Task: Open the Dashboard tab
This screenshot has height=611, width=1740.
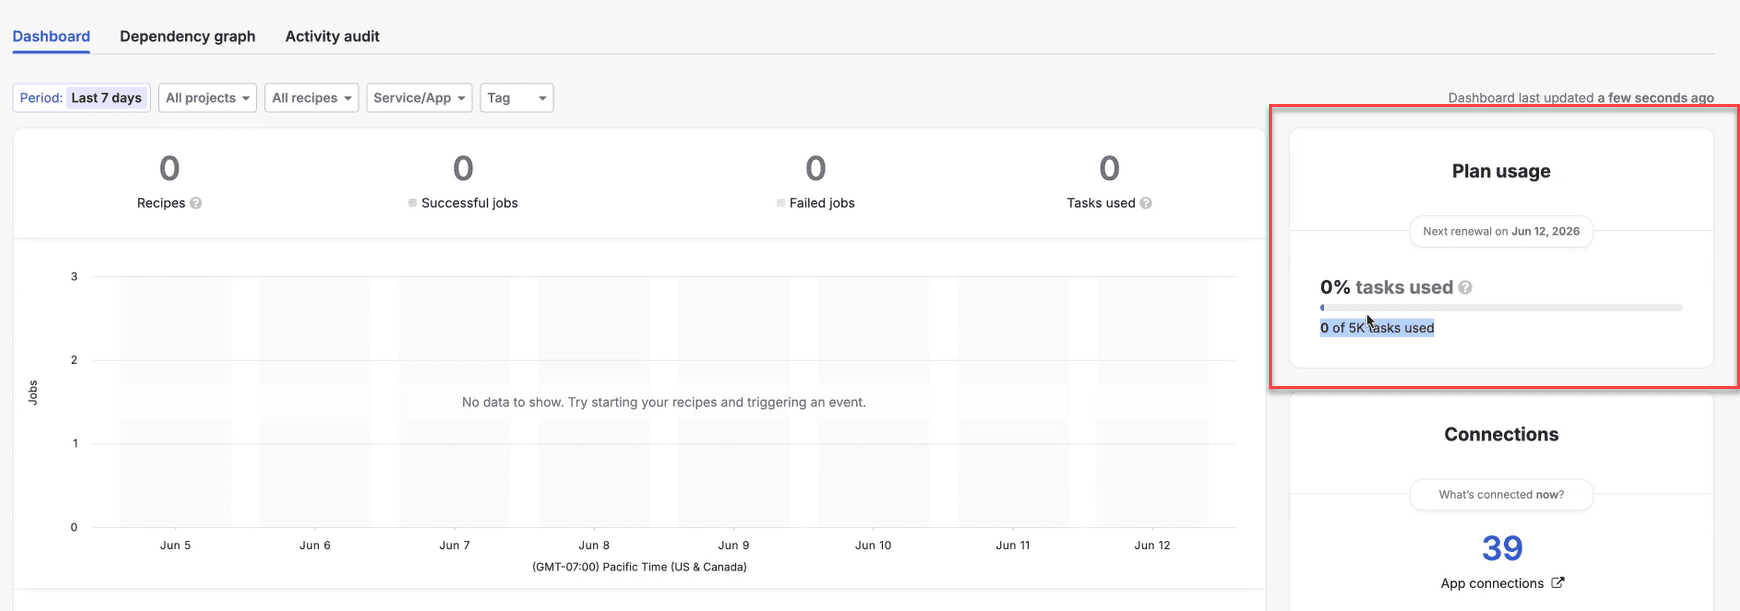Action: 51,36
